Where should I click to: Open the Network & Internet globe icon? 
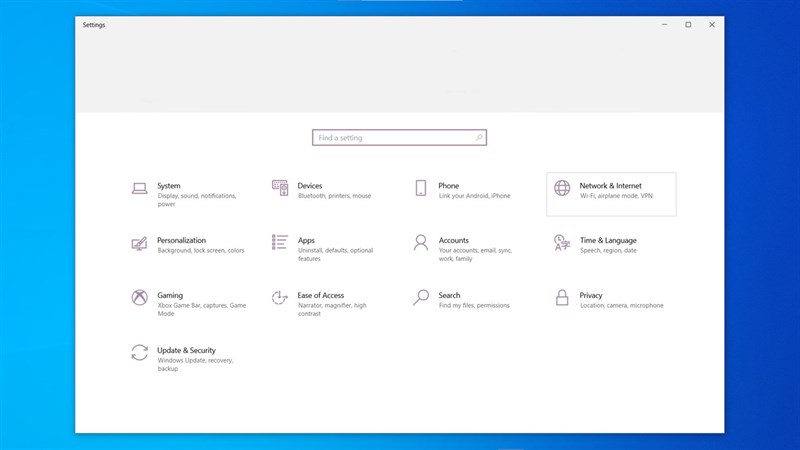[562, 188]
